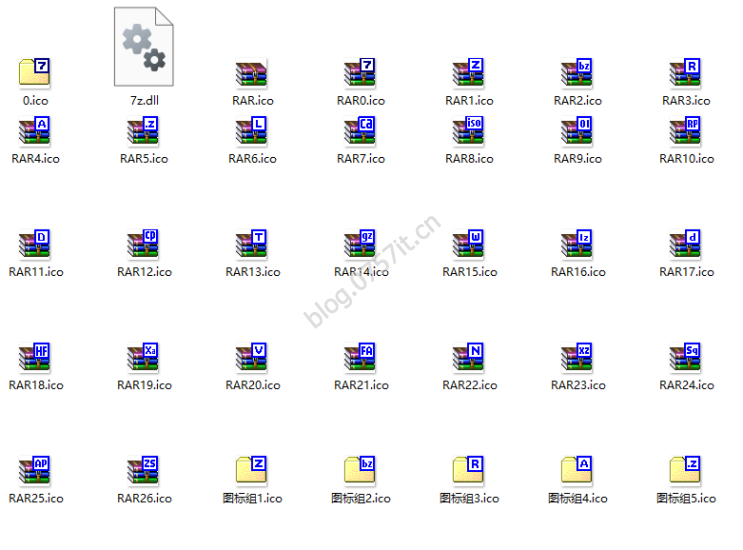Viewport: 743px width, 550px height.
Task: Select the RAR23.ico icon with XZ badge
Action: (x=577, y=358)
